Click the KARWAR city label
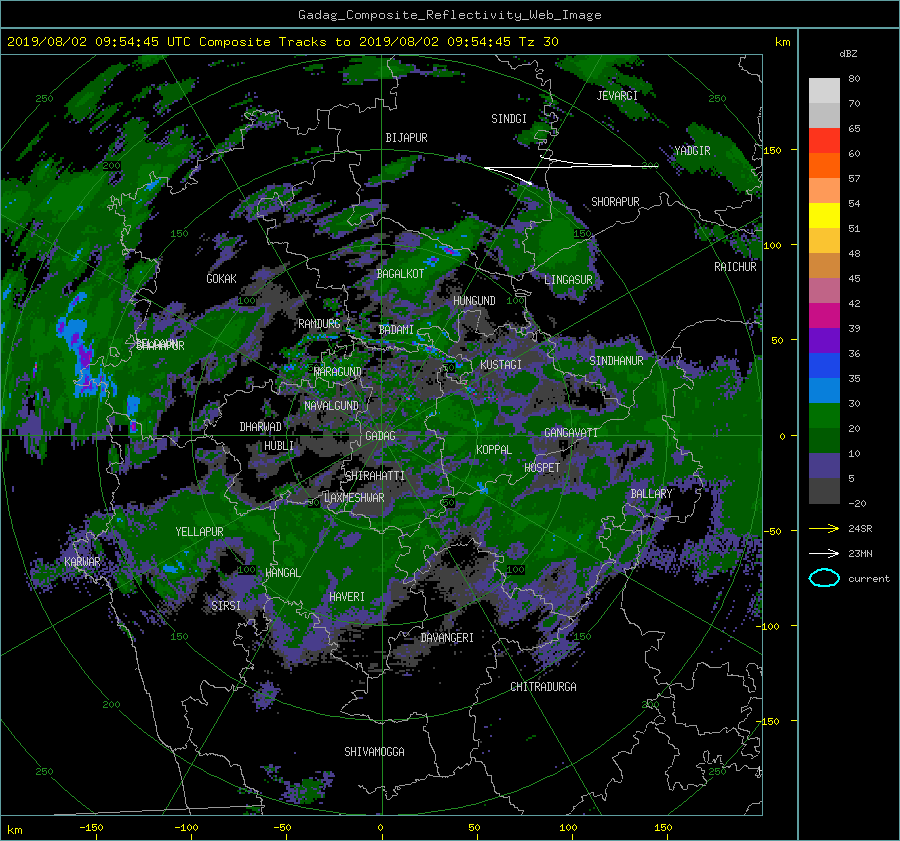The height and width of the screenshot is (841, 900). pos(82,562)
